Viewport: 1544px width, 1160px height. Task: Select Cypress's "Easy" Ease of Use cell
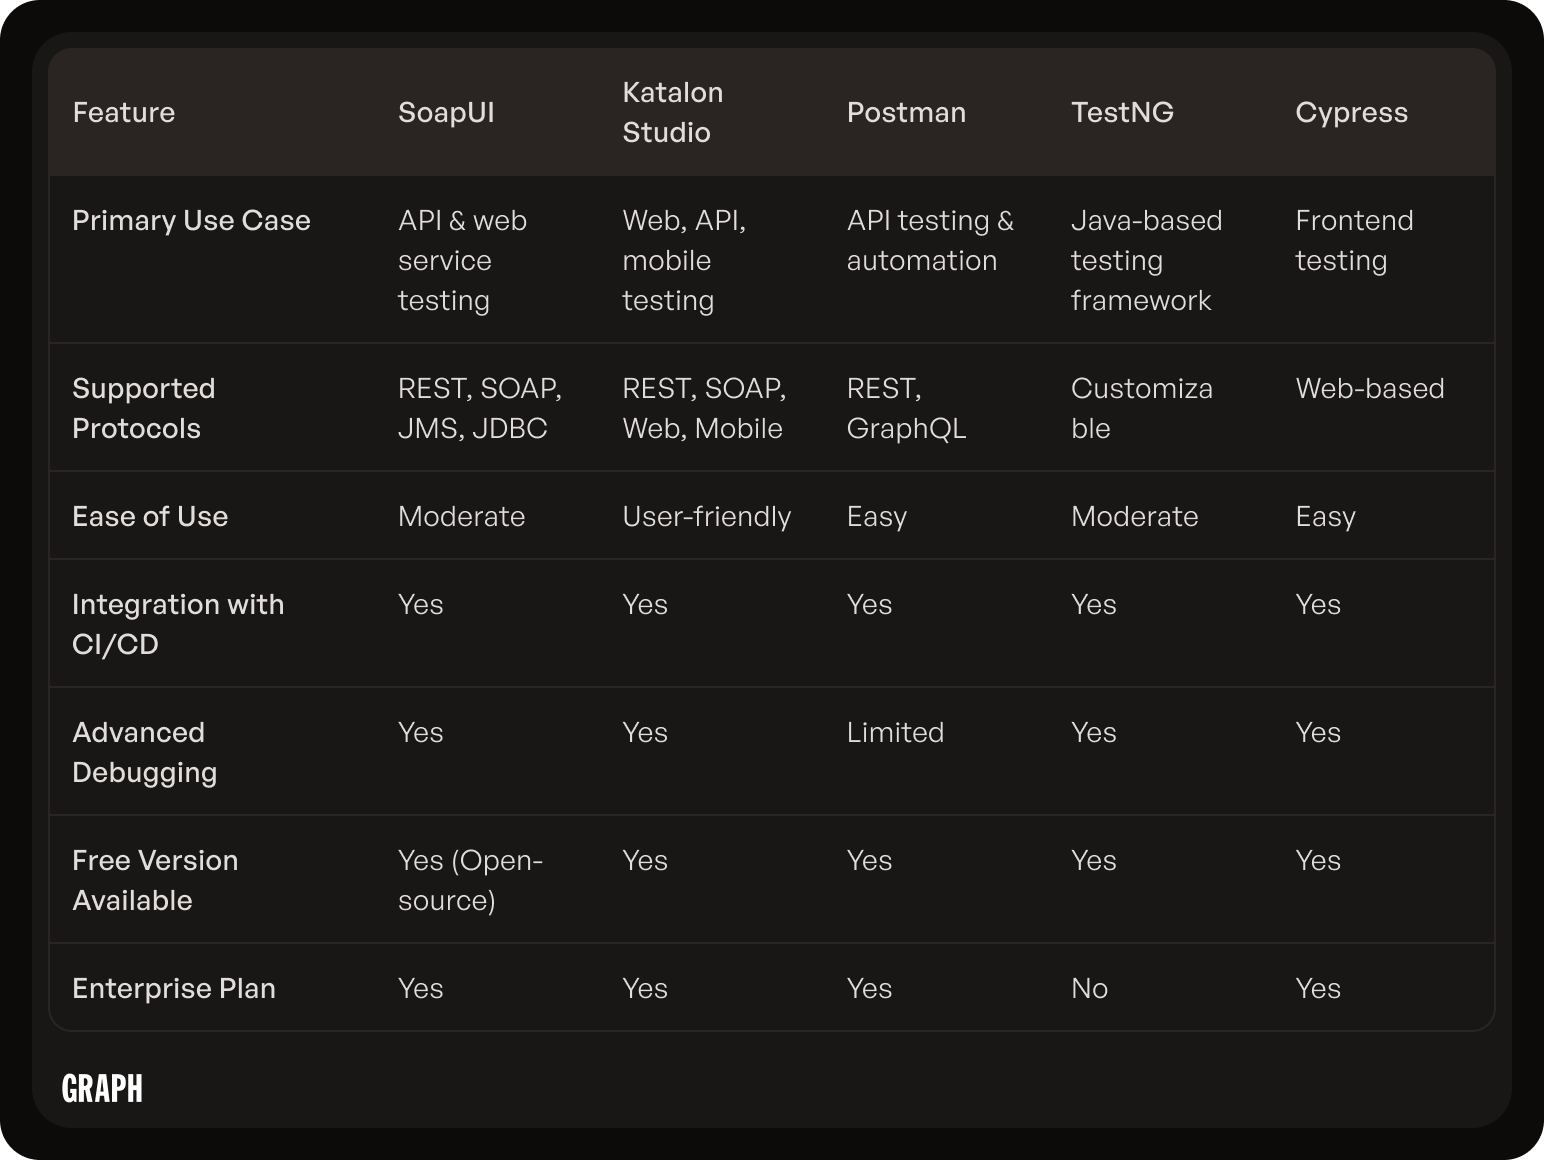pos(1325,516)
